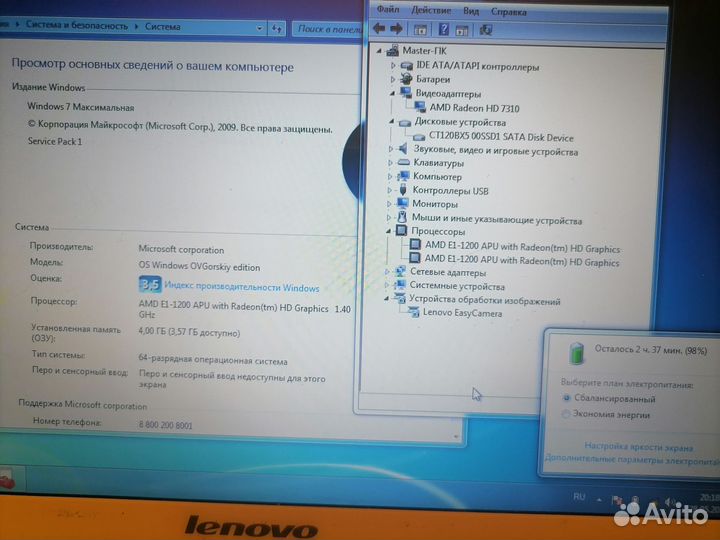
Task: Click the Система breadcrumb in address bar
Action: (x=163, y=27)
